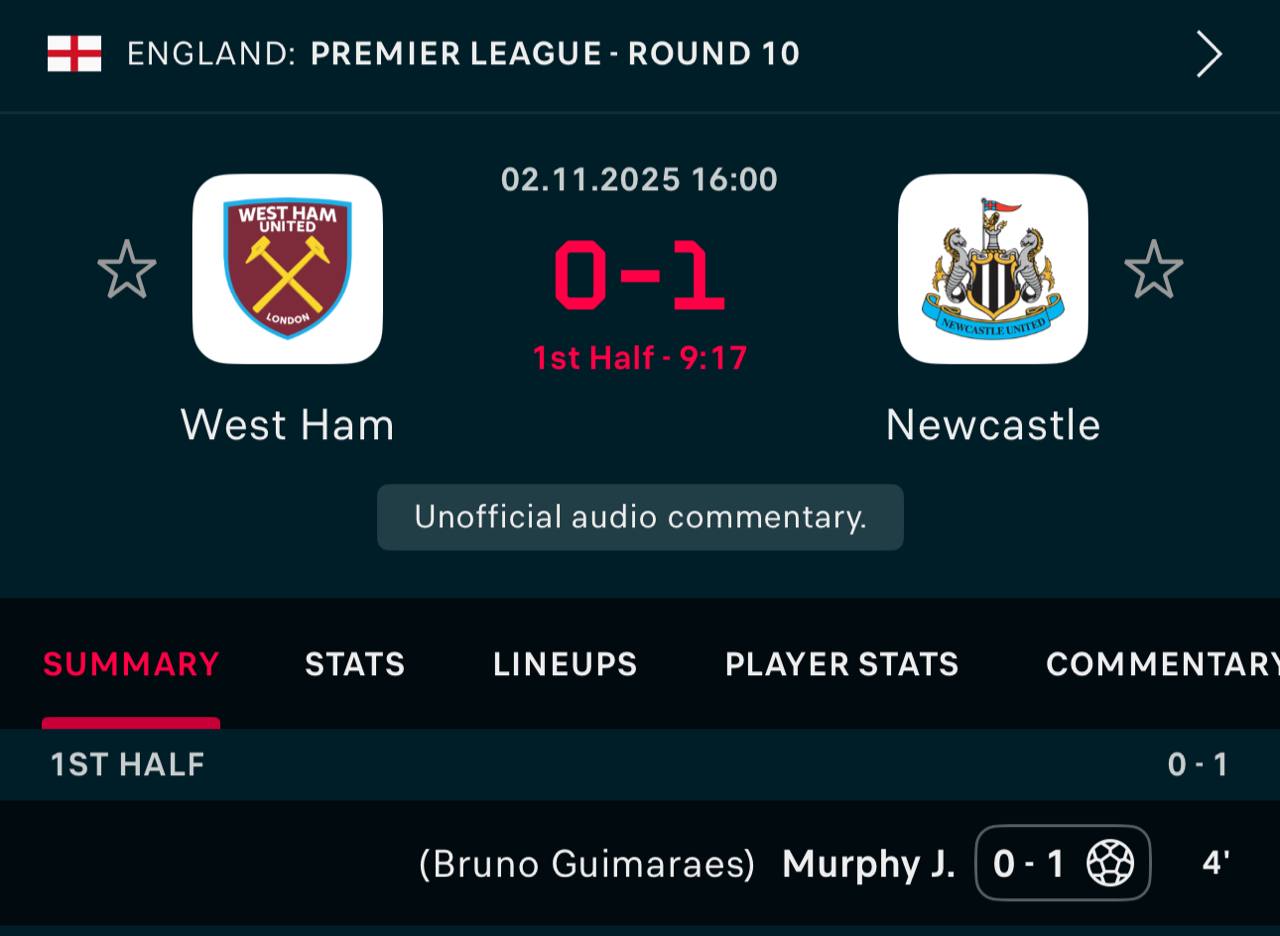Favorite West Ham with star toggle

pos(127,269)
